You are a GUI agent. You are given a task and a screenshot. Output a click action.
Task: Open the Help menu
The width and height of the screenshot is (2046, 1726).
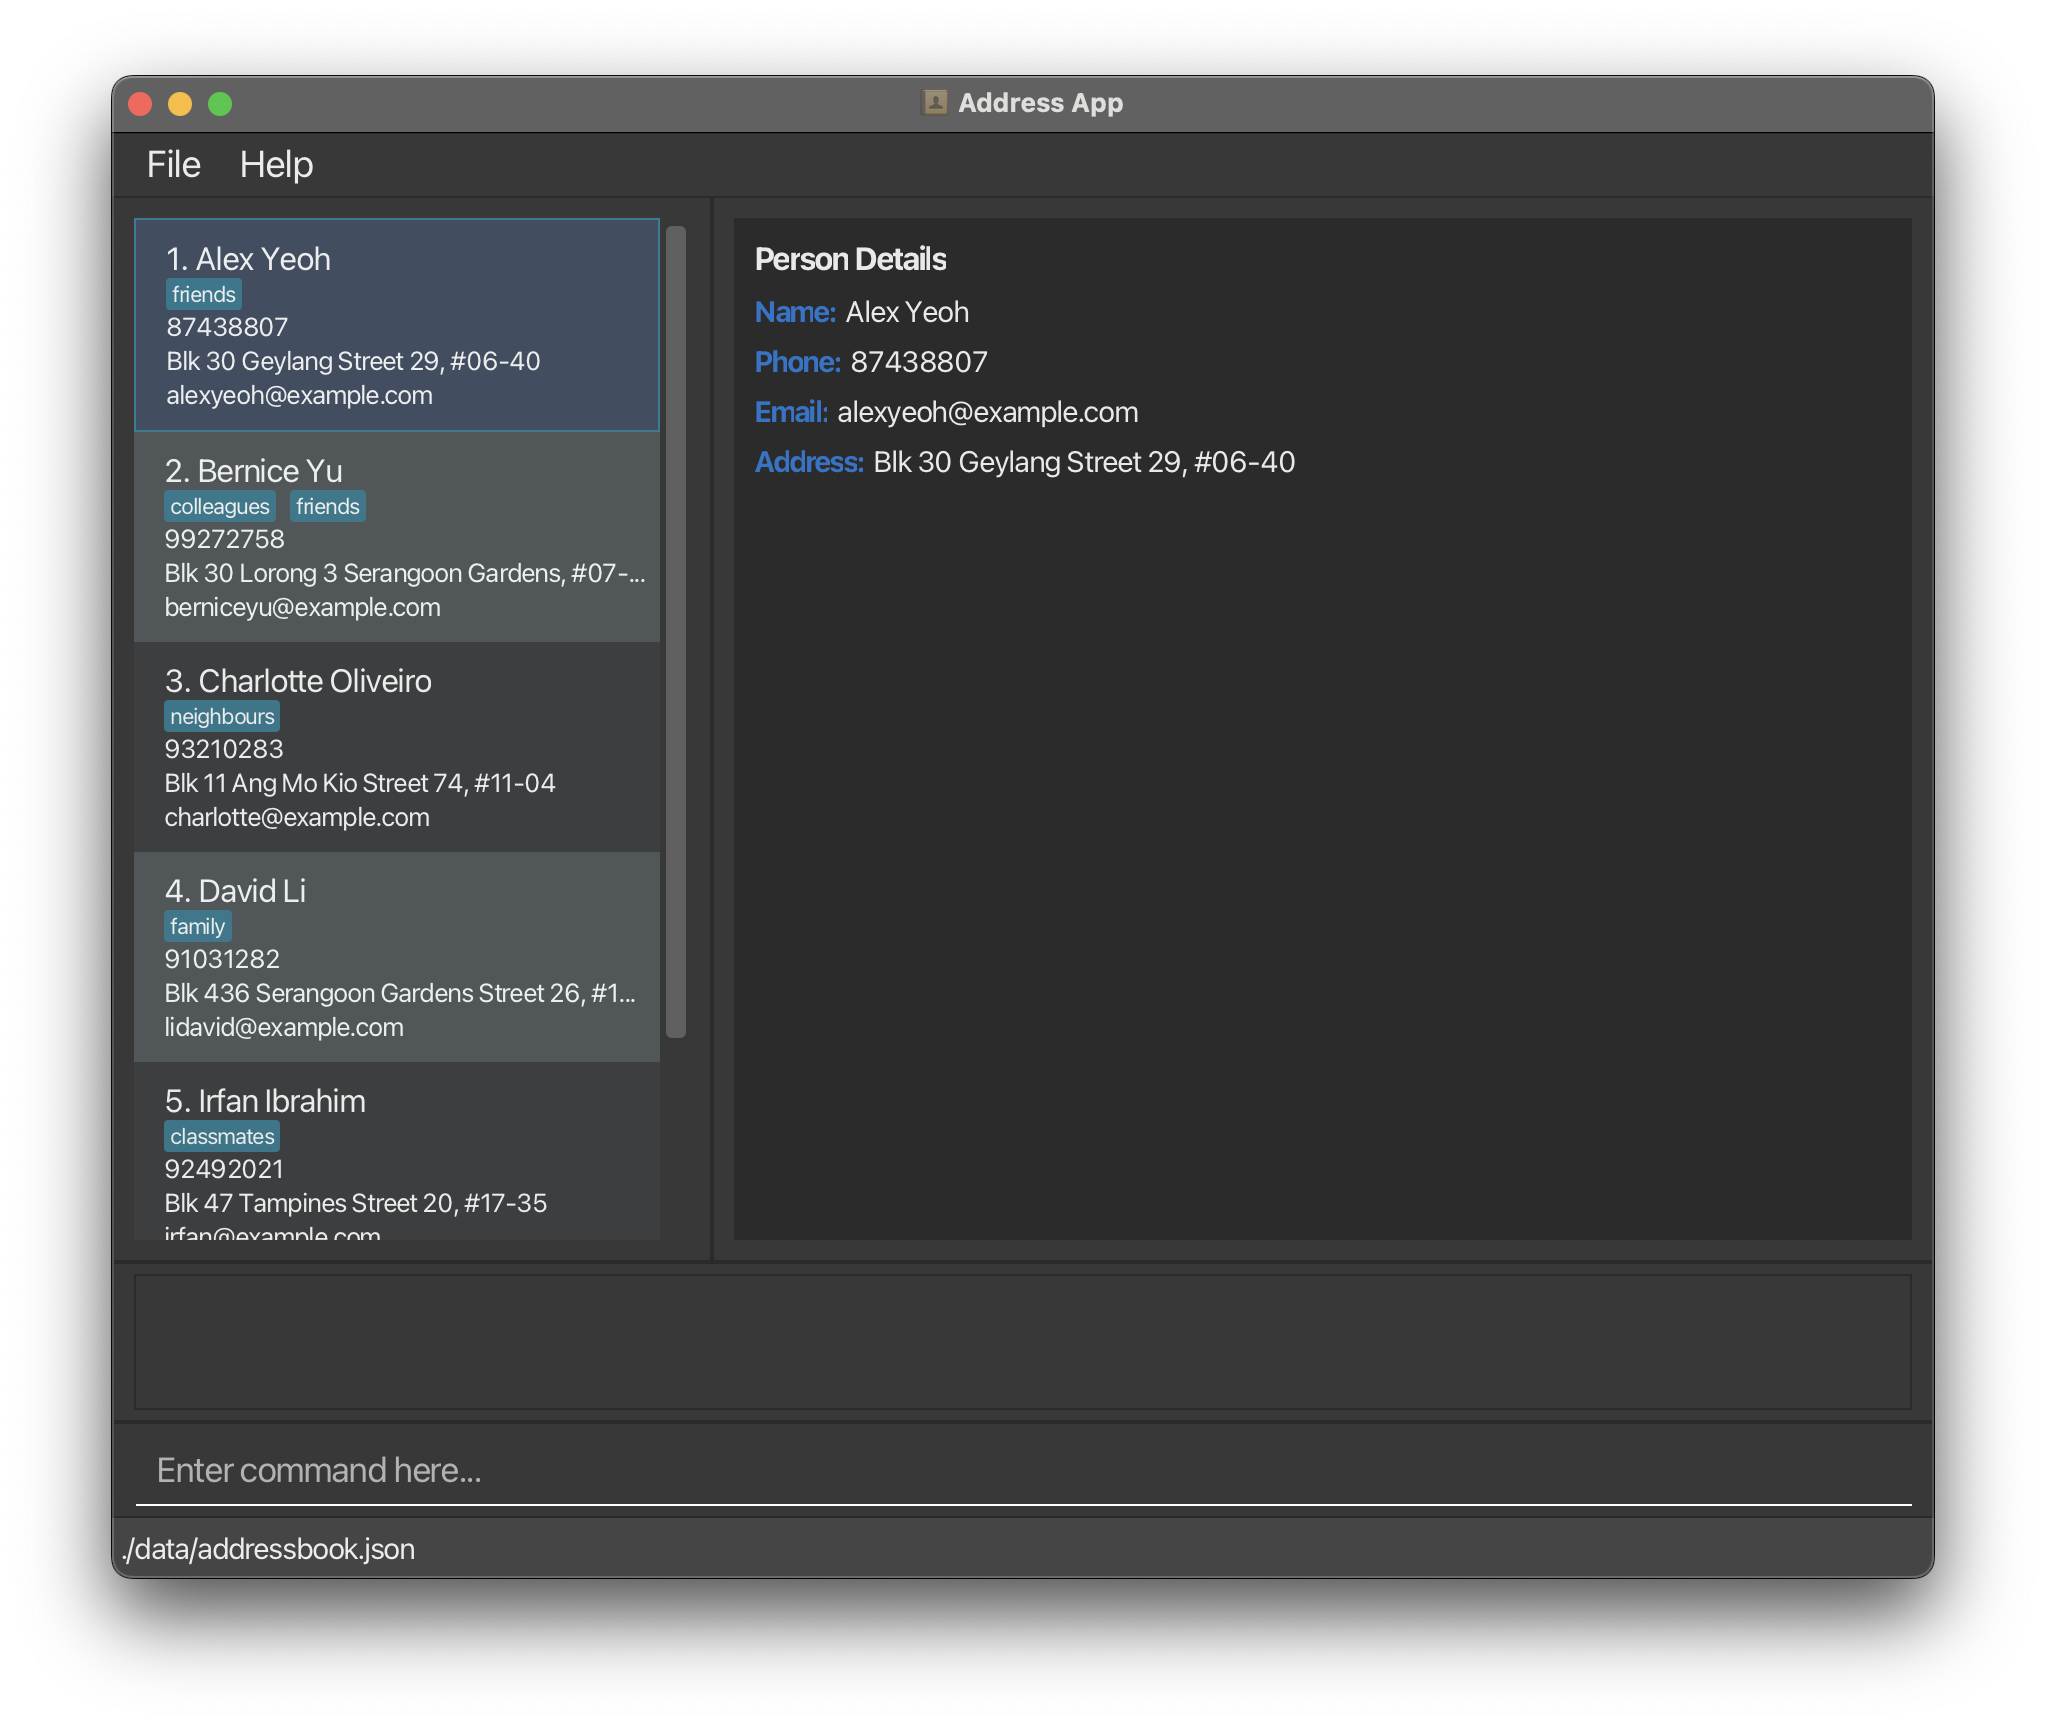276,165
